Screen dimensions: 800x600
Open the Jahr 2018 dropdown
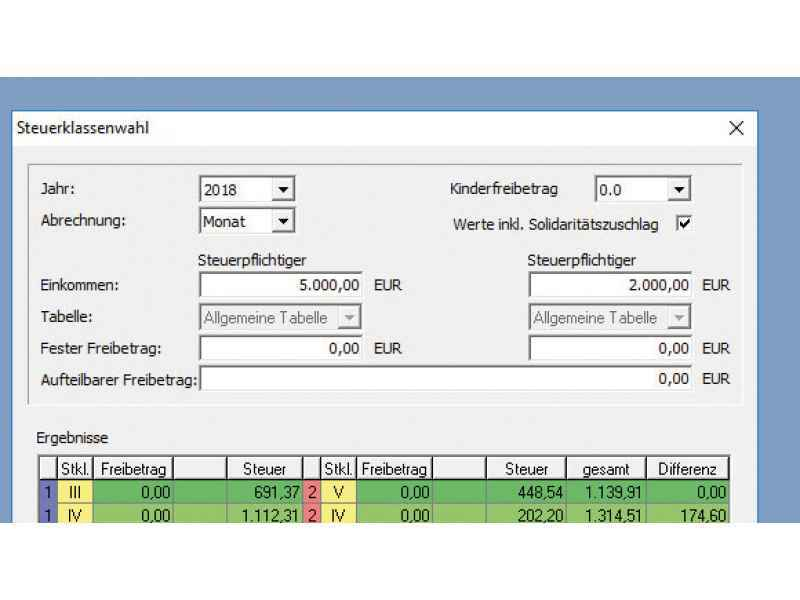point(283,189)
